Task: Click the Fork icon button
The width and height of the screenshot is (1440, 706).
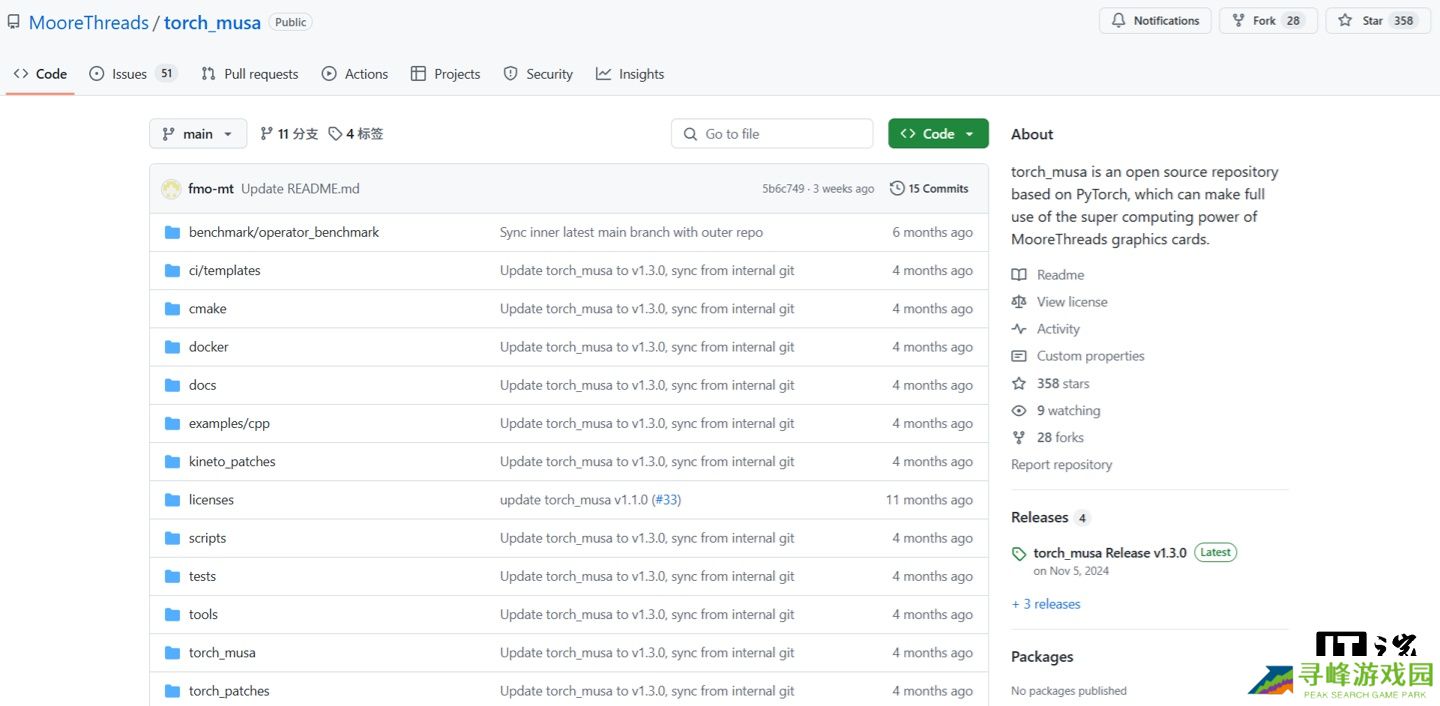Action: coord(1238,21)
